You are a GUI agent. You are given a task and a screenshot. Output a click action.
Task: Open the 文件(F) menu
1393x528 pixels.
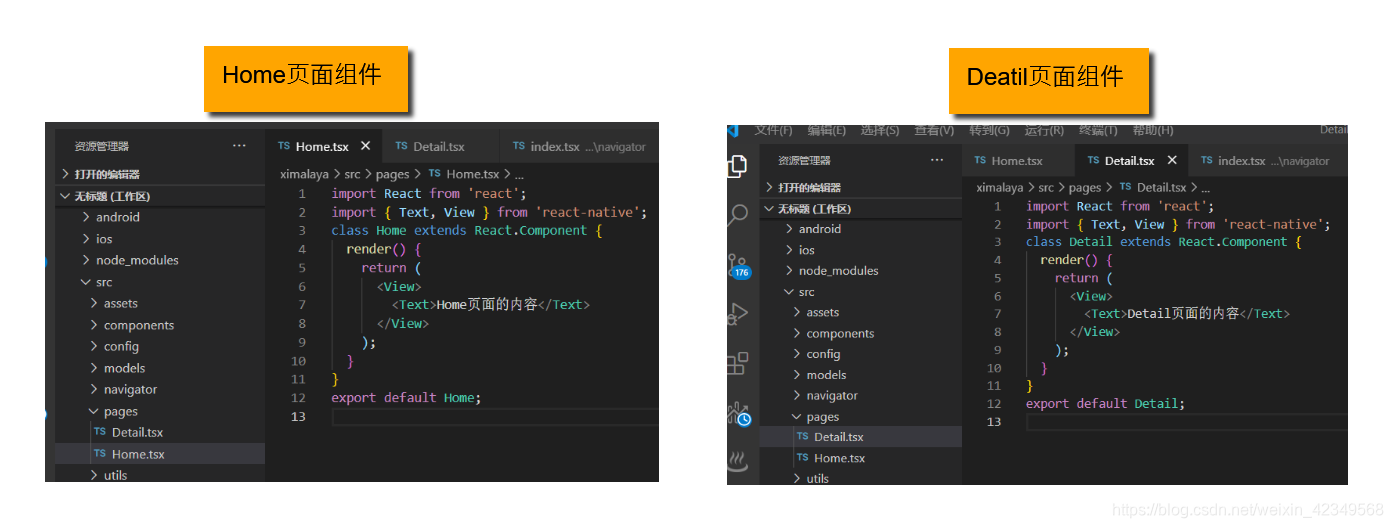tap(773, 131)
